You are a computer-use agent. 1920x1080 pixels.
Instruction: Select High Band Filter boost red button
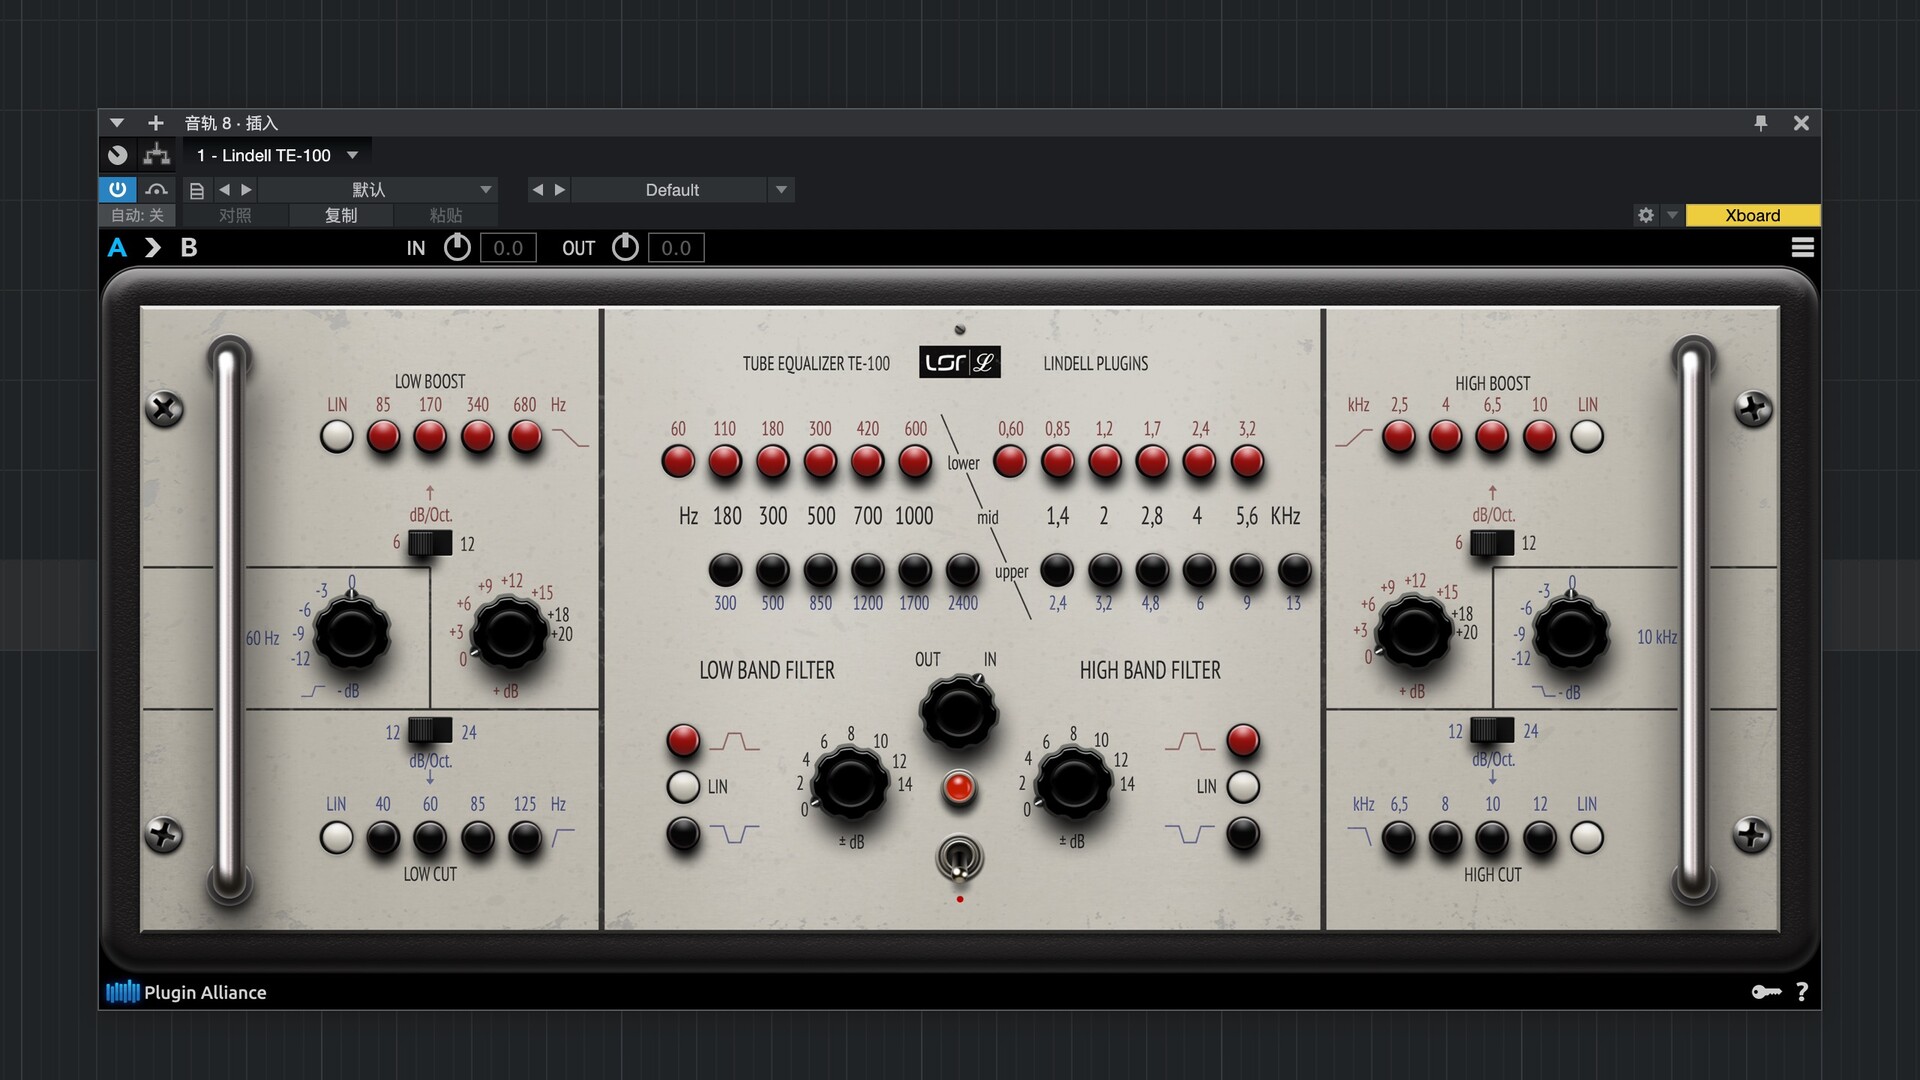coord(1243,741)
